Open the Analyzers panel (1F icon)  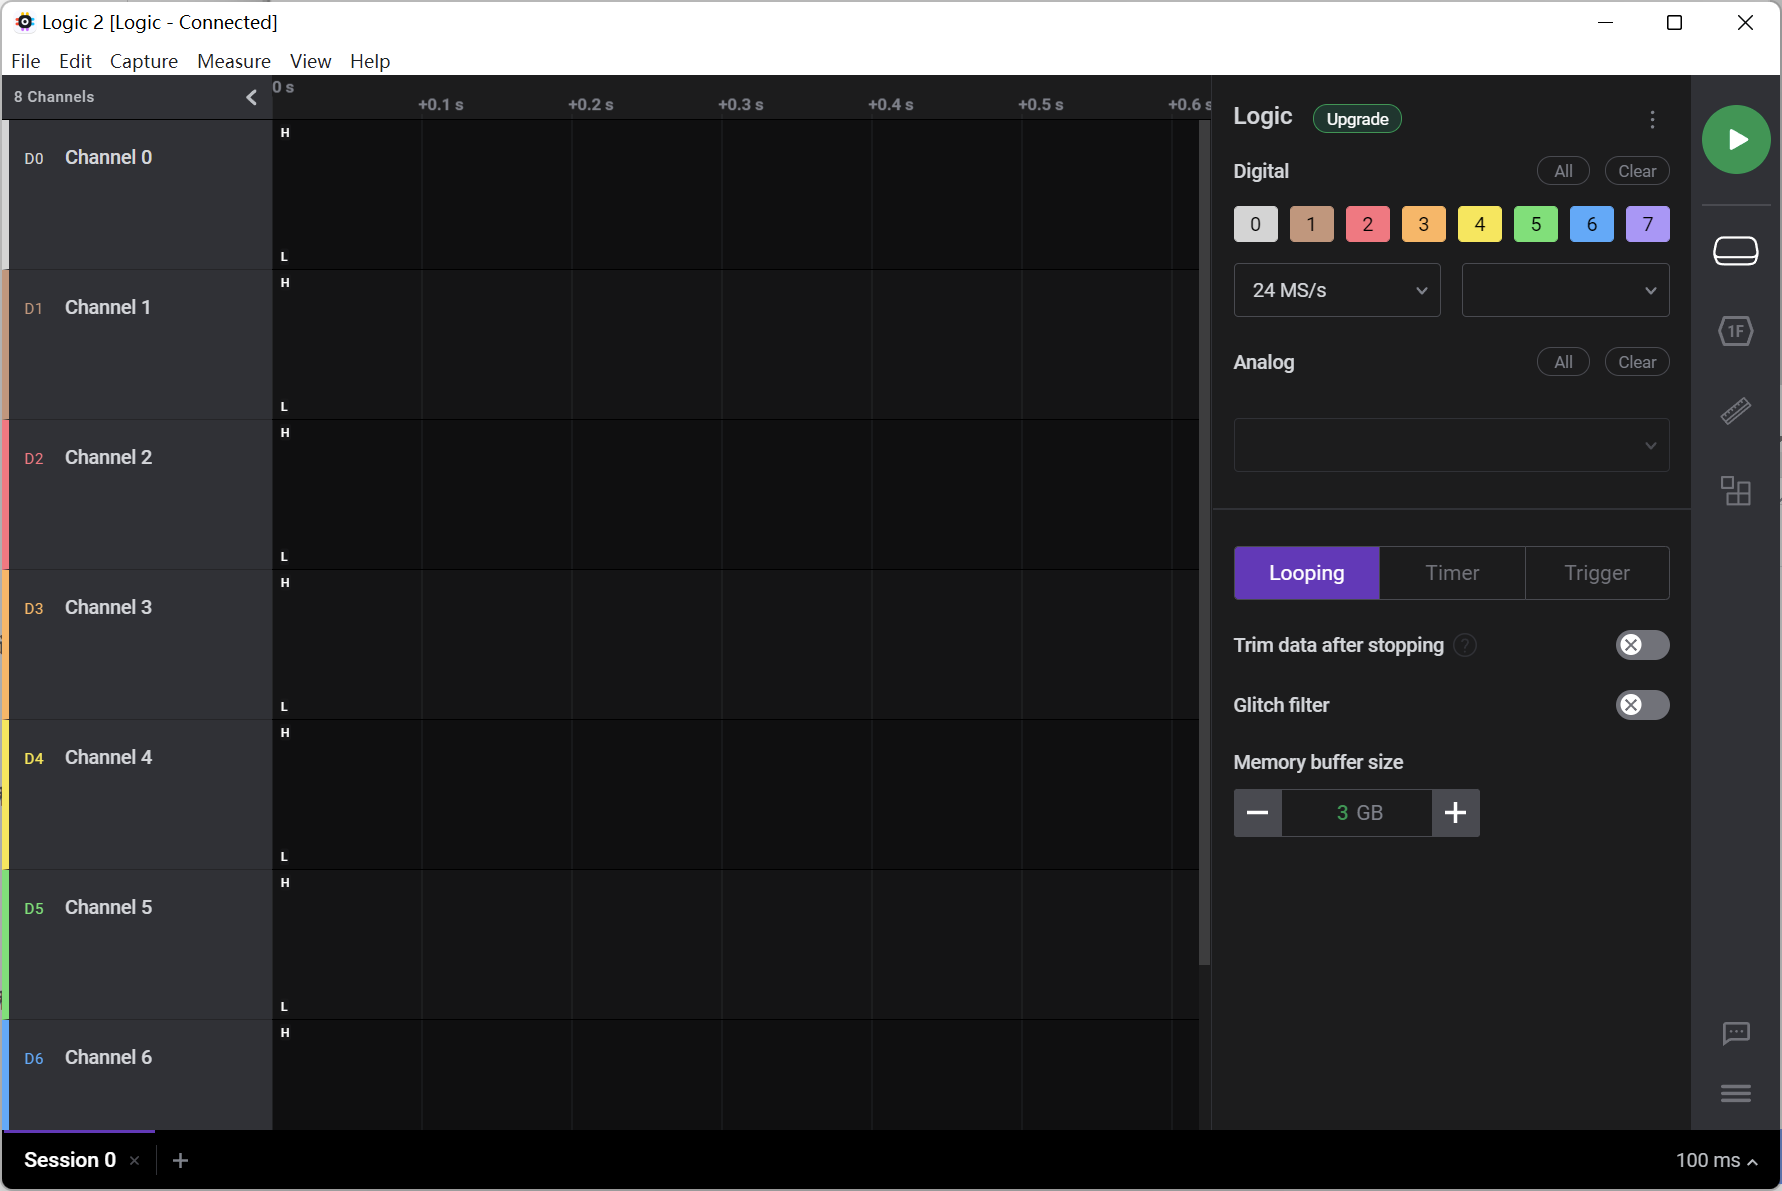[1736, 331]
